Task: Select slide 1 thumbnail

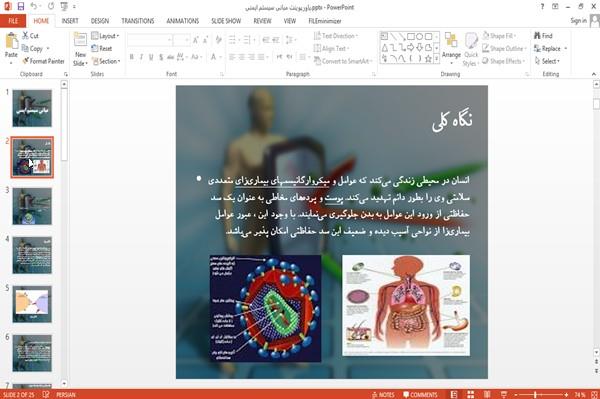Action: [x=32, y=108]
